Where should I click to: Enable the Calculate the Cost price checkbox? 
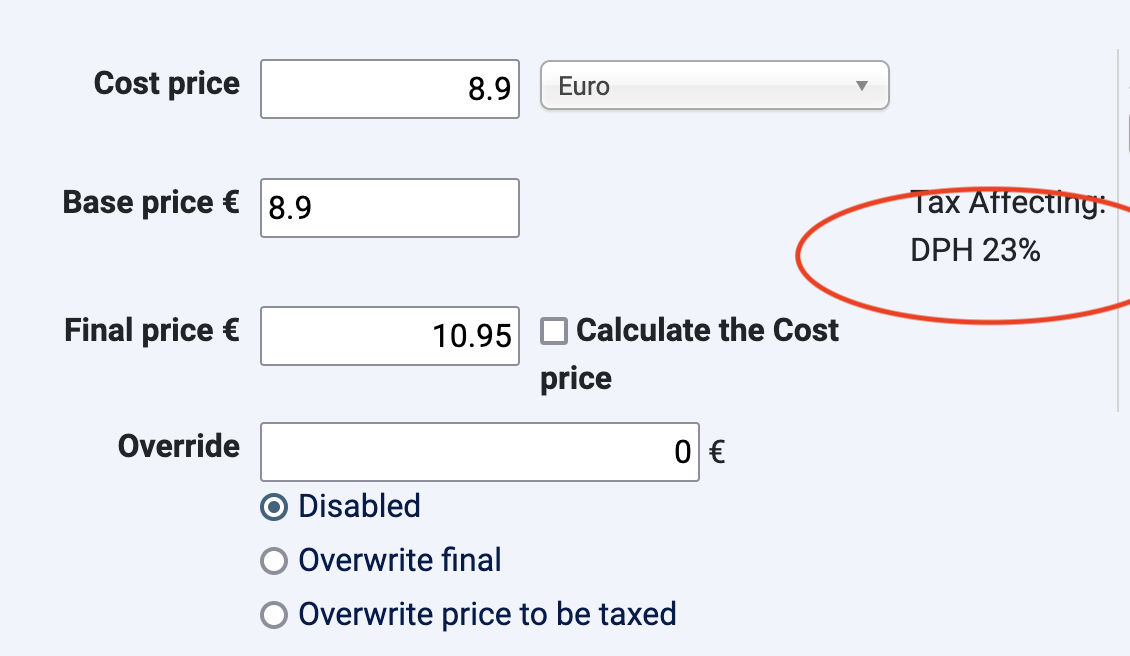[554, 331]
